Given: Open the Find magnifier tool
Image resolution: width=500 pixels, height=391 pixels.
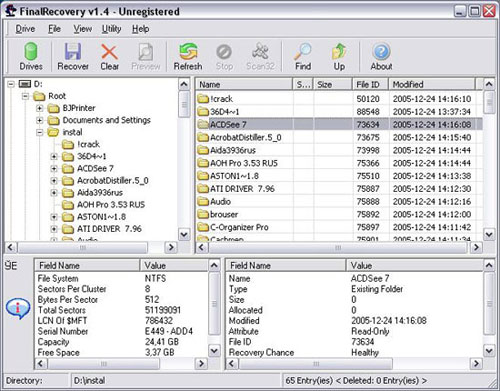Looking at the screenshot, I should pos(303,56).
